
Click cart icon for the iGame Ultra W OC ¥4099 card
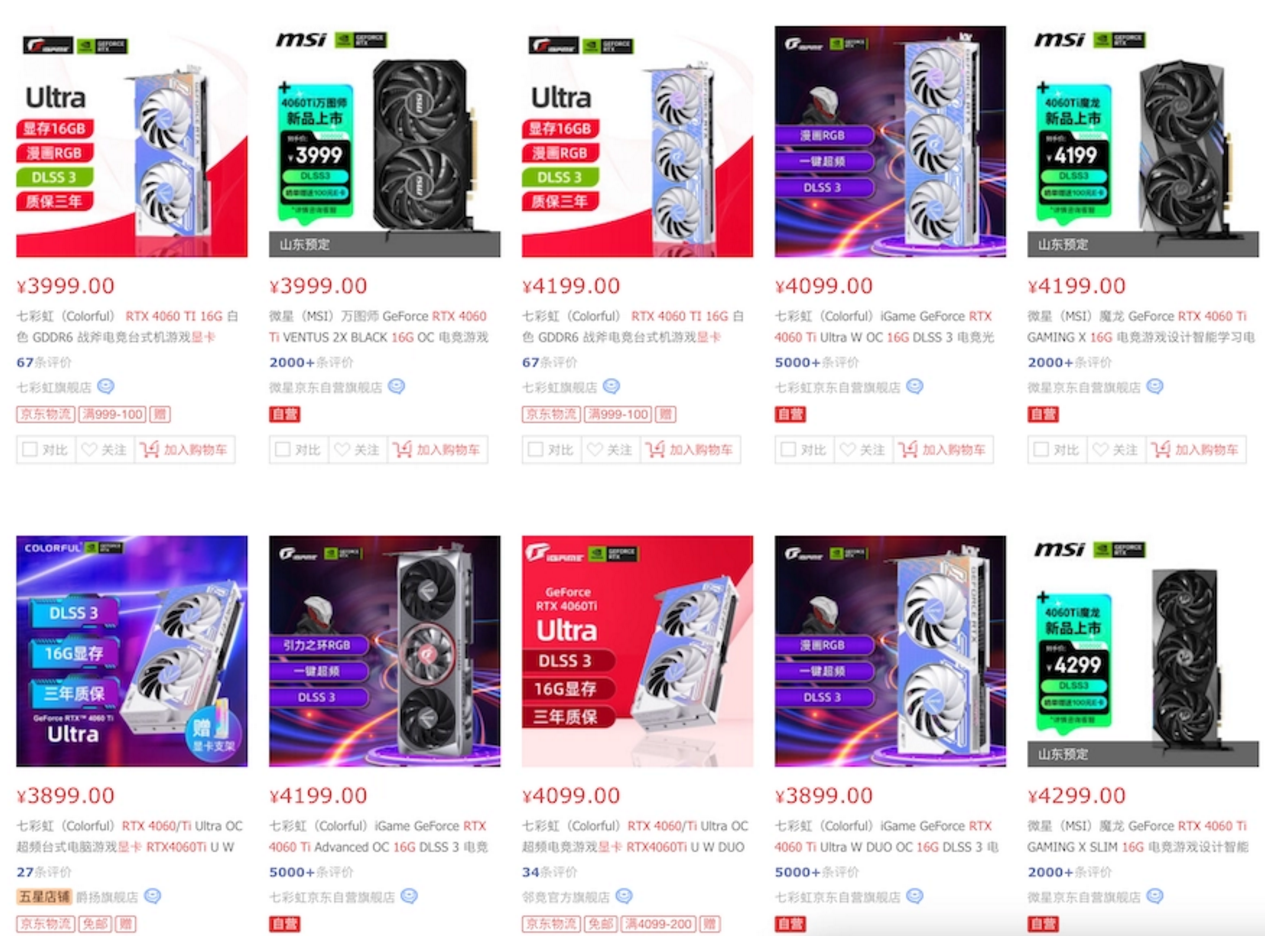click(908, 450)
